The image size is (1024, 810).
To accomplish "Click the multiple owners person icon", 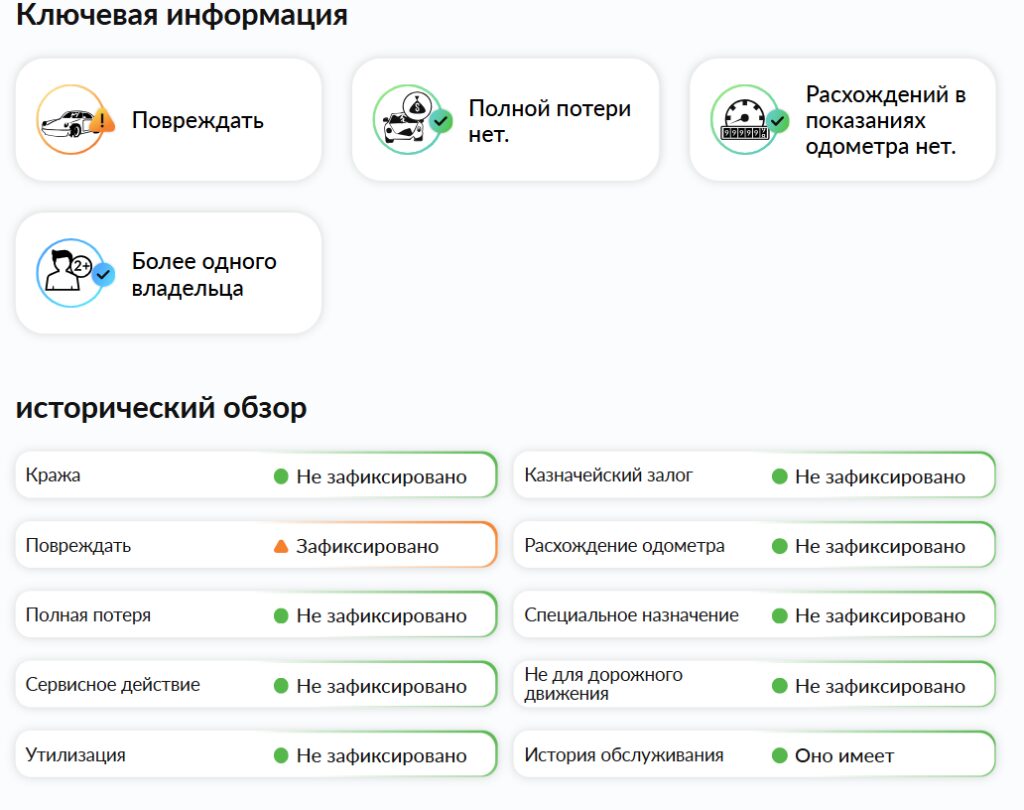I will click(74, 273).
